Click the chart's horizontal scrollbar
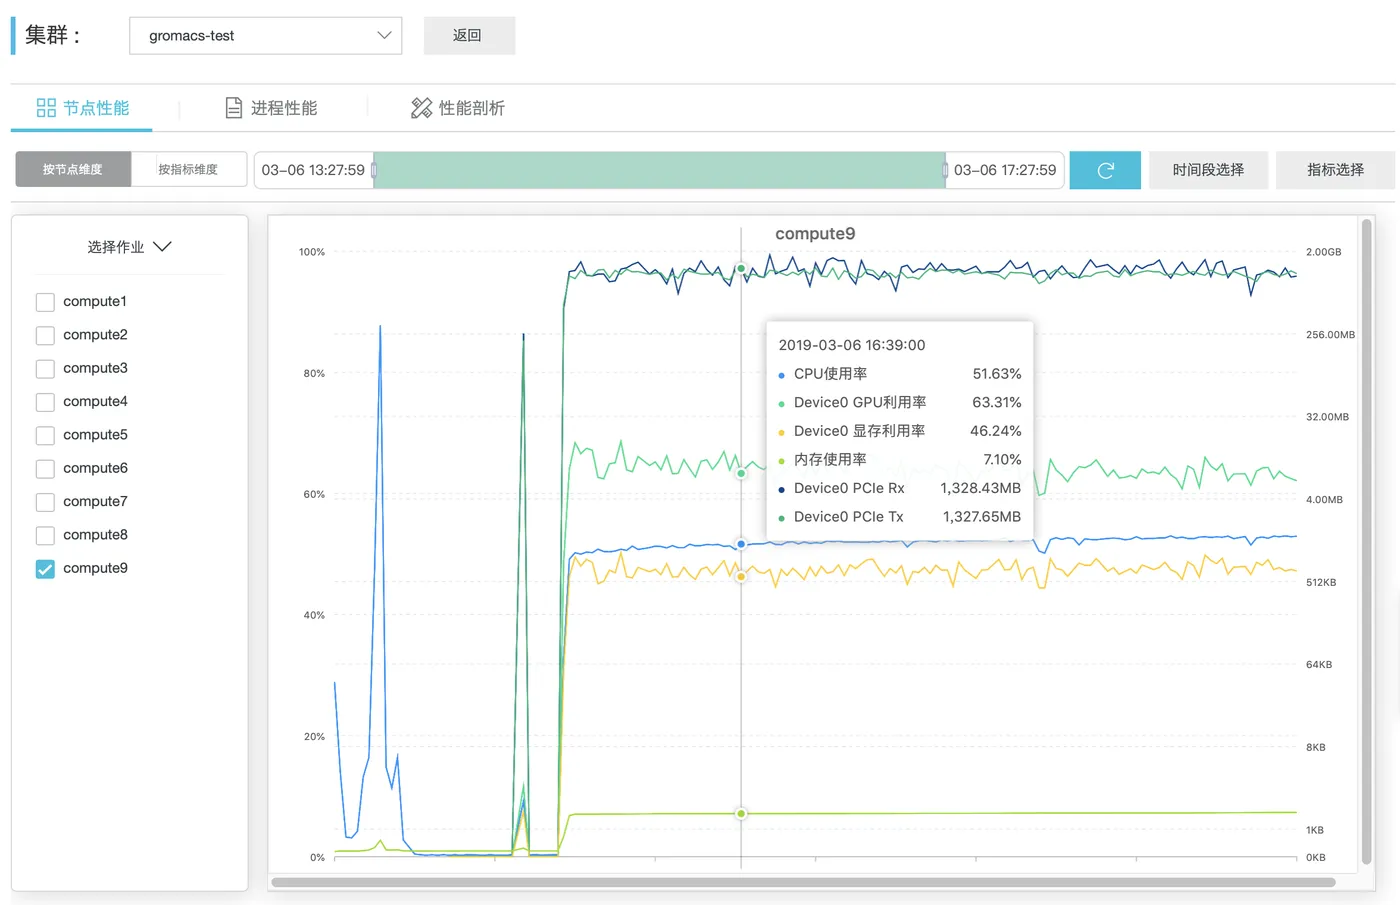Image resolution: width=1400 pixels, height=905 pixels. [804, 882]
